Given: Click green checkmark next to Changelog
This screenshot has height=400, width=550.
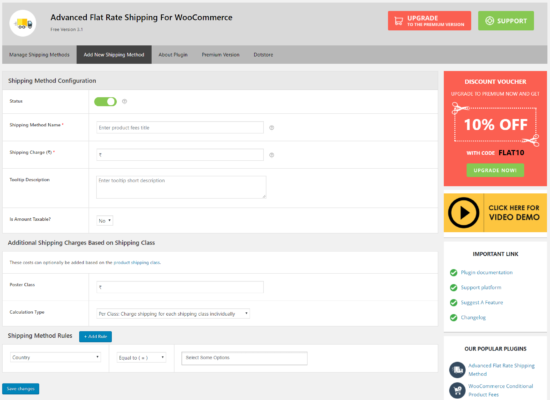Looking at the screenshot, I should [454, 318].
